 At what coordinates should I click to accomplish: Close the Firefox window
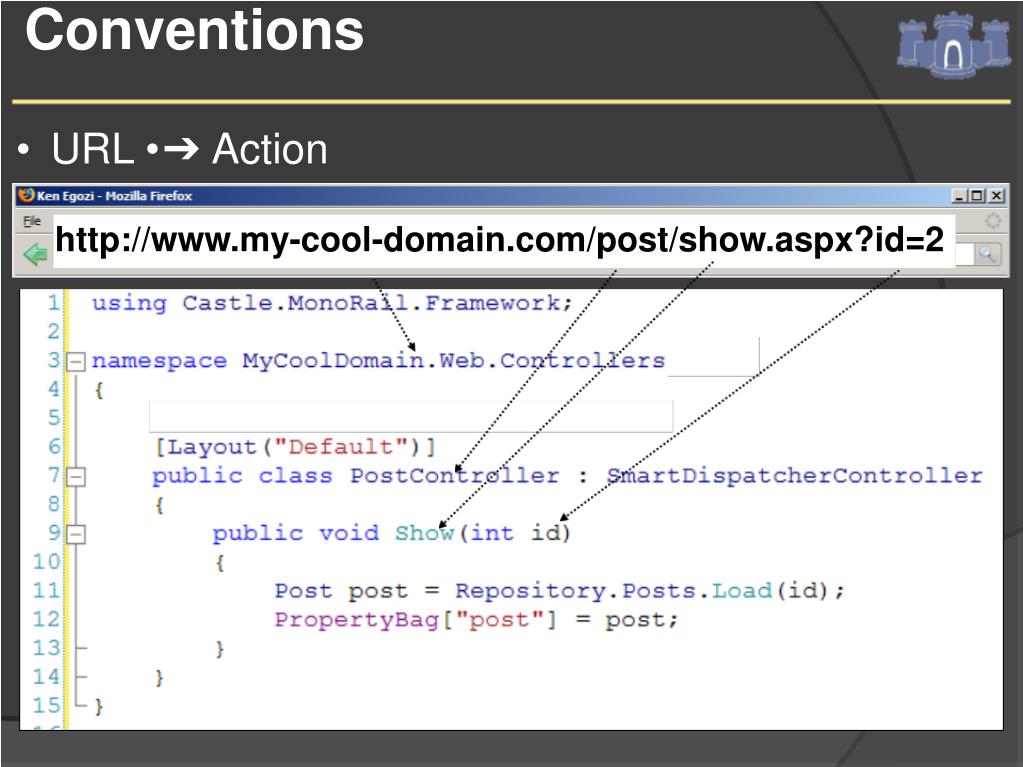[996, 196]
